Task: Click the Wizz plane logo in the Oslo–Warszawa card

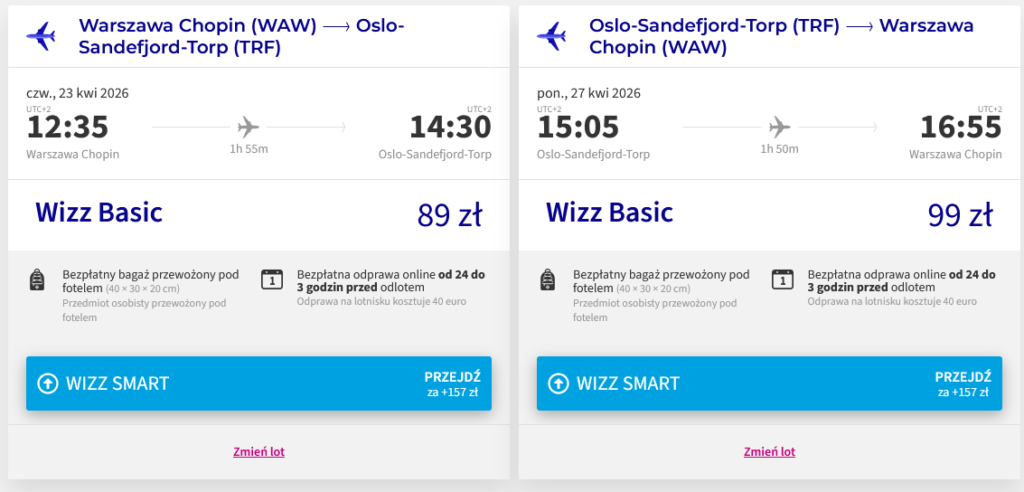Action: (552, 35)
